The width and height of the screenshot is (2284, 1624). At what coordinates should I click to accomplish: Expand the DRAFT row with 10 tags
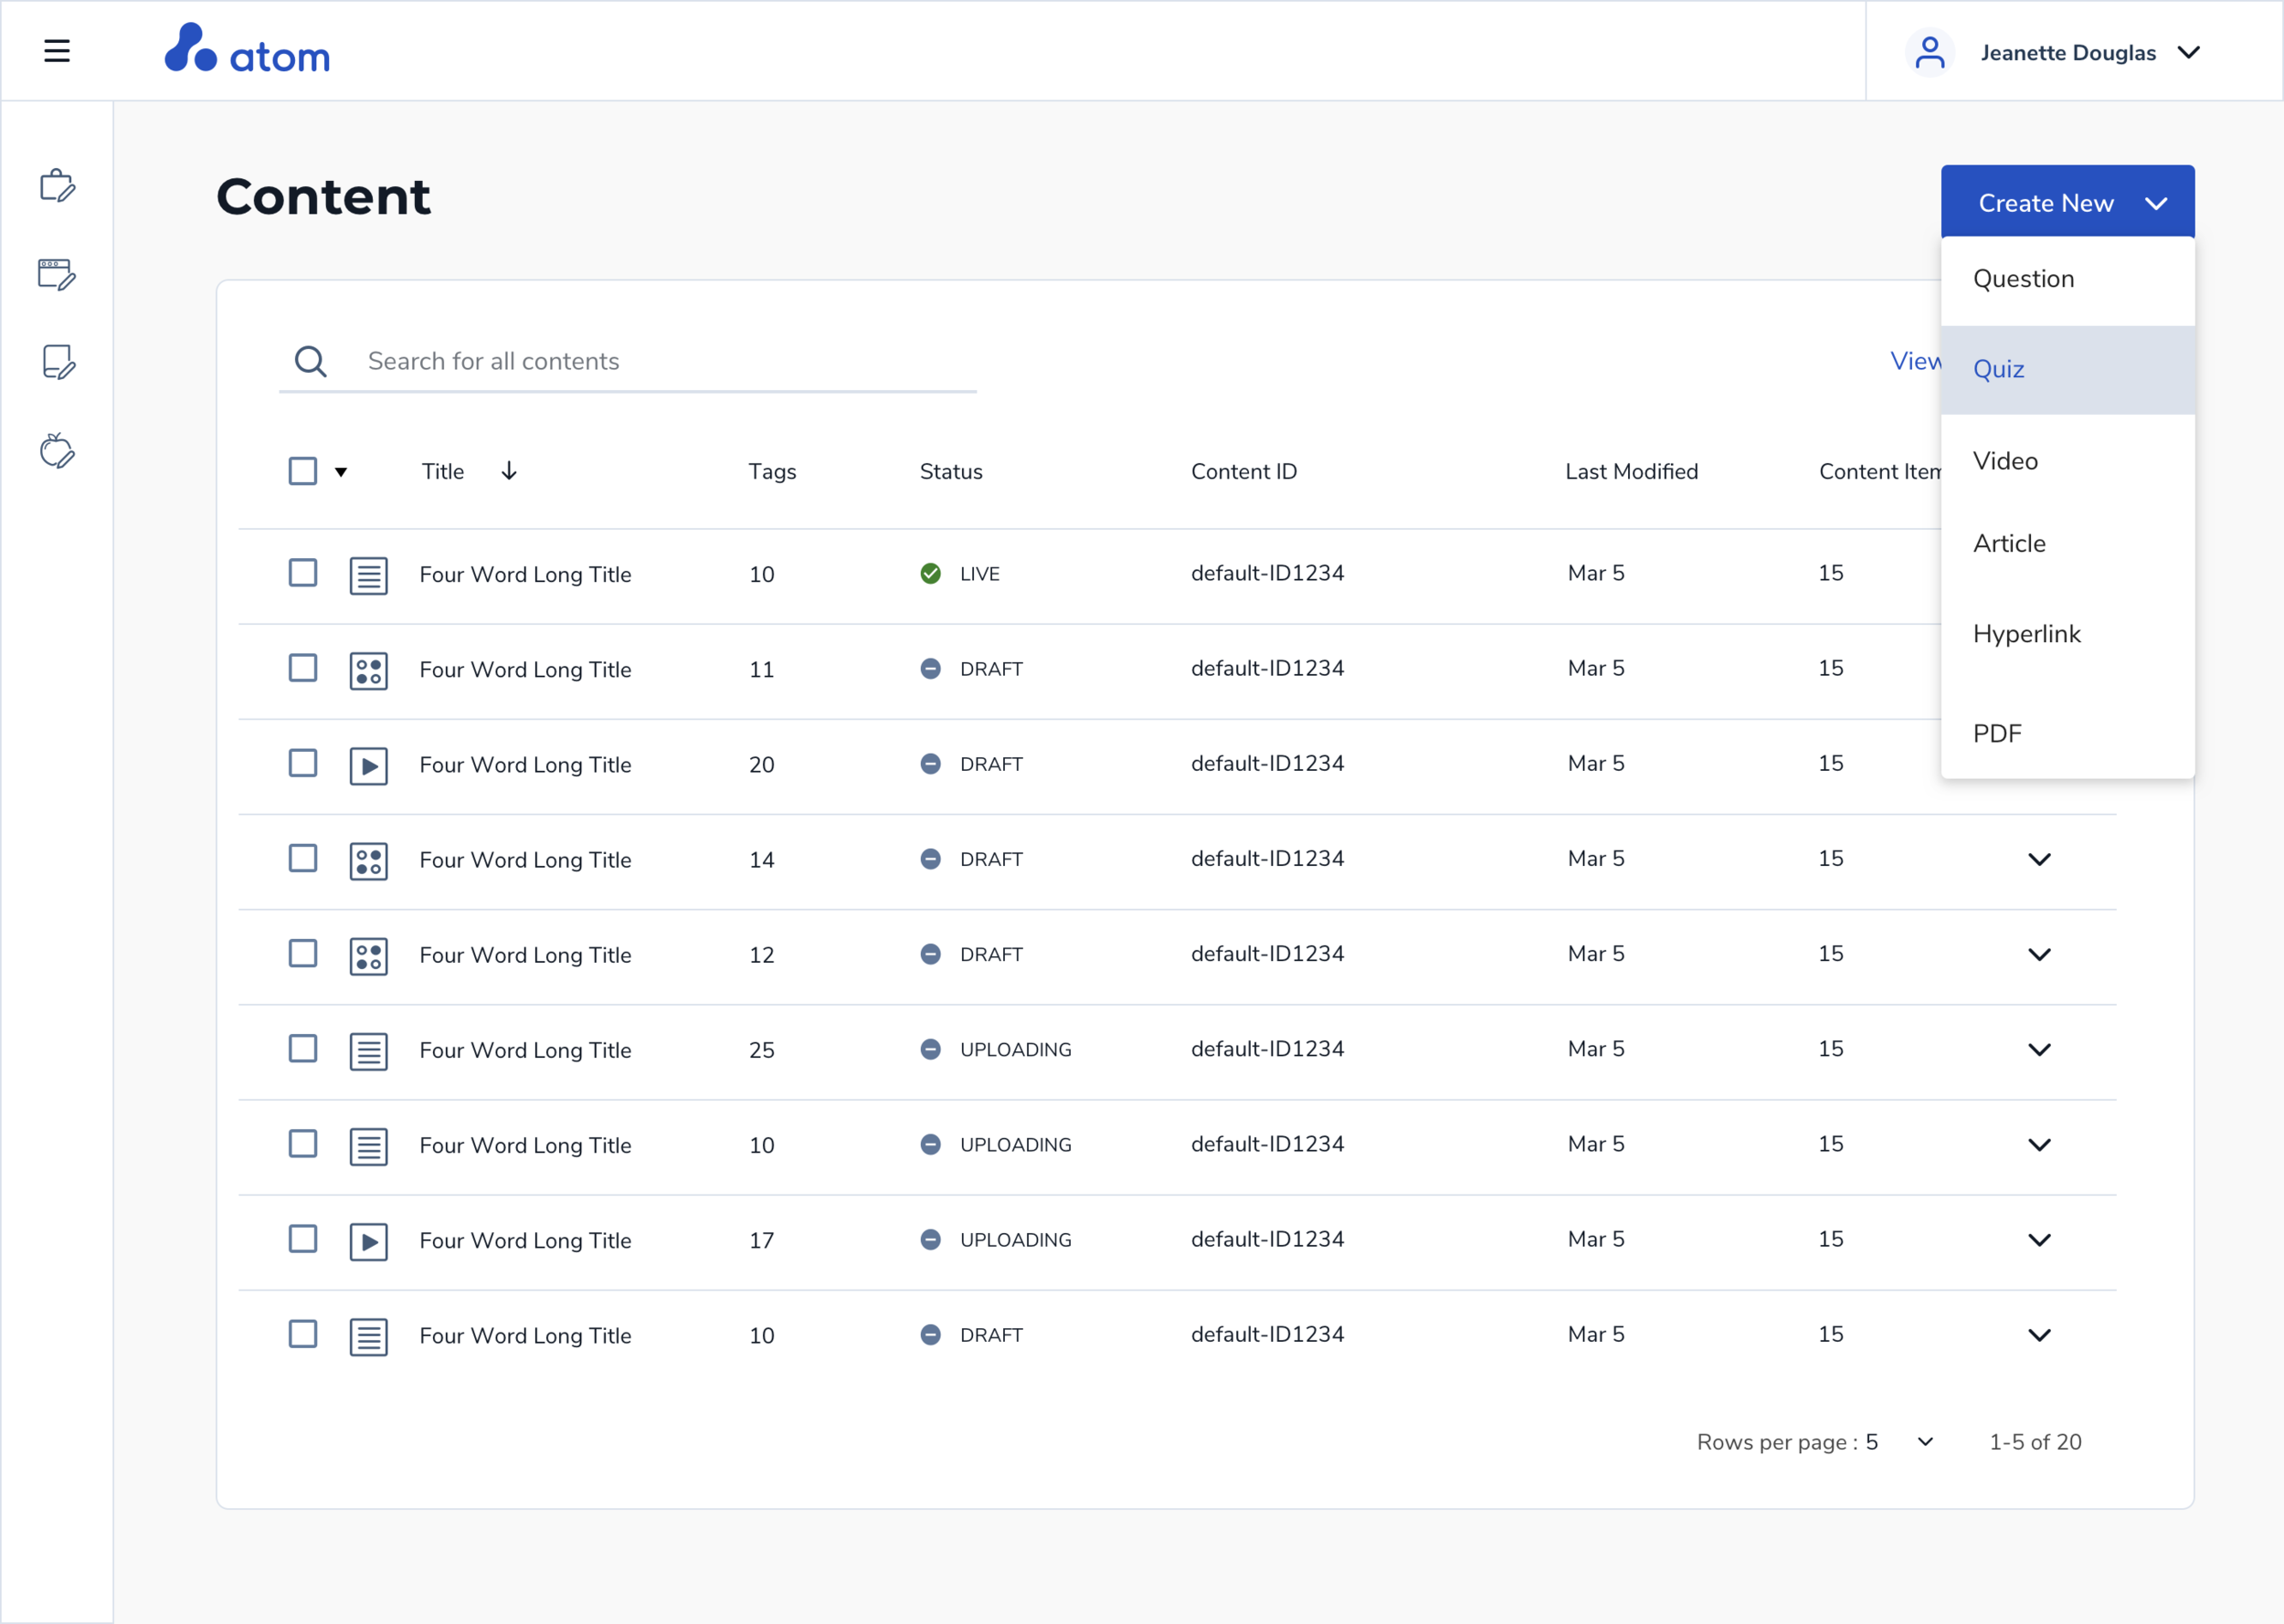(x=2039, y=1335)
